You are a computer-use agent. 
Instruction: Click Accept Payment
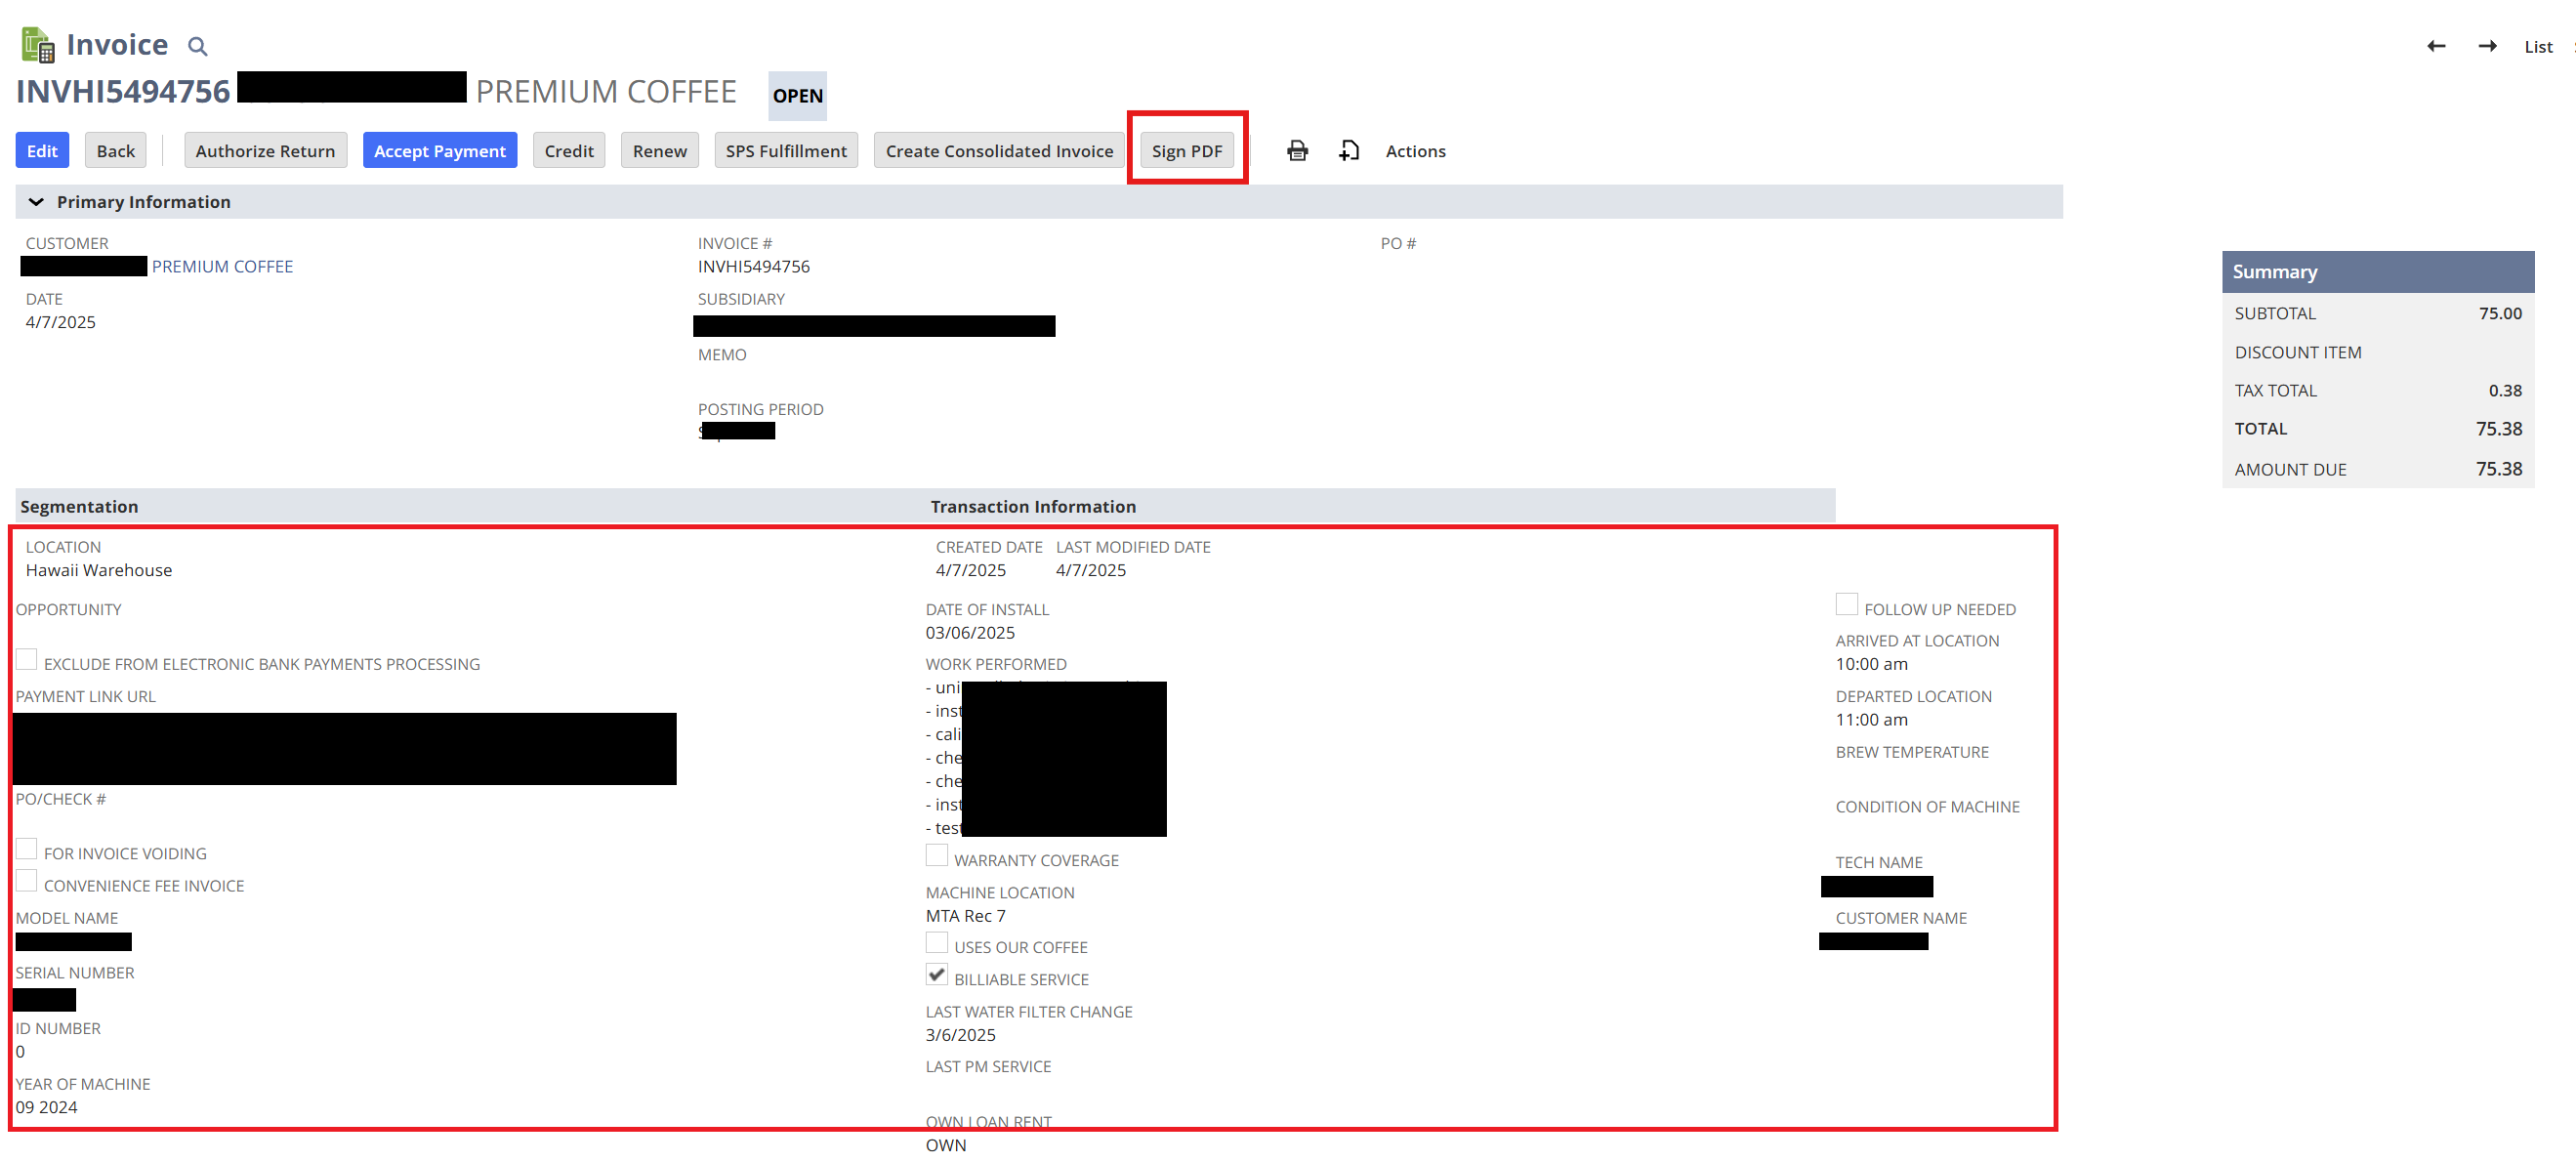point(440,151)
